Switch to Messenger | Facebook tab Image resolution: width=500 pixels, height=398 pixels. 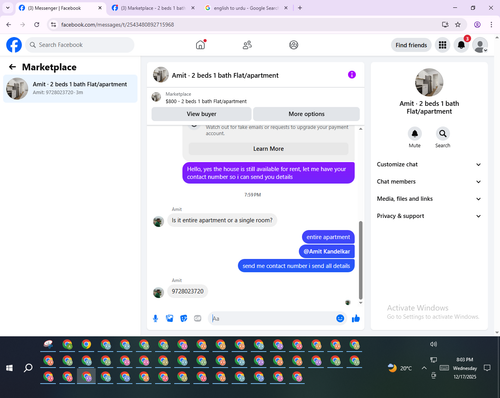(60, 8)
